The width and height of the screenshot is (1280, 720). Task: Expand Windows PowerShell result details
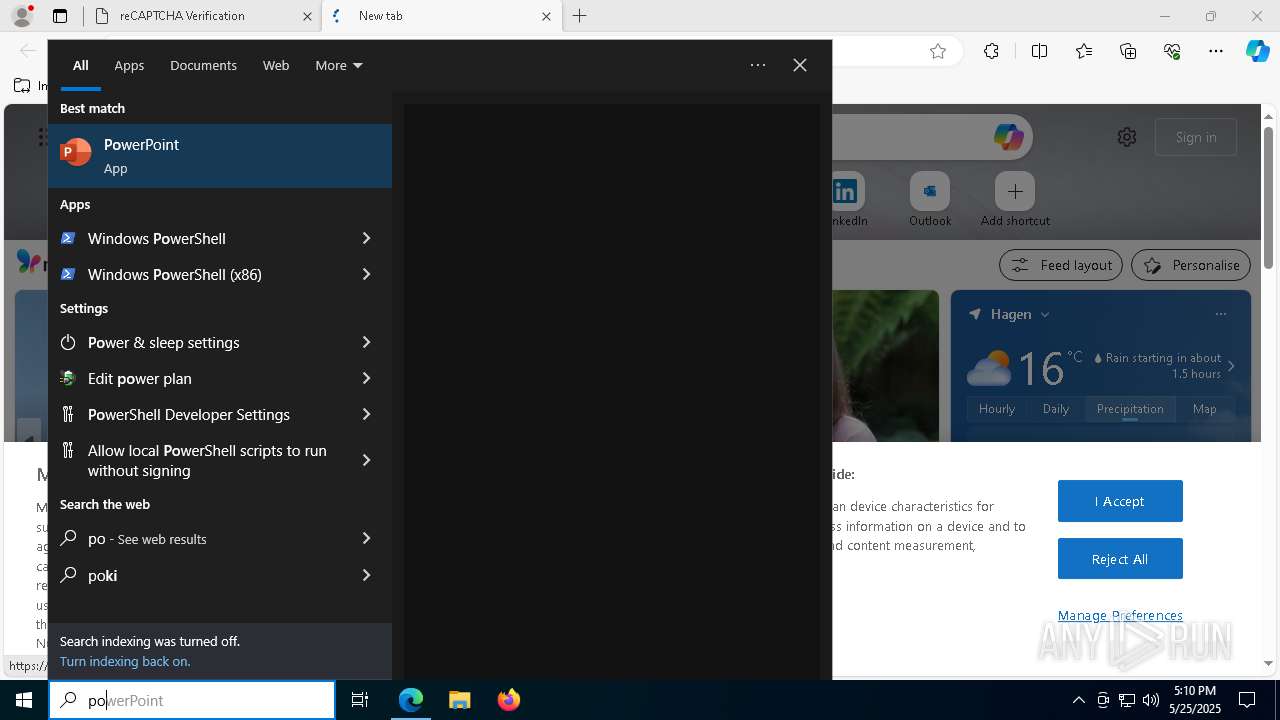366,238
